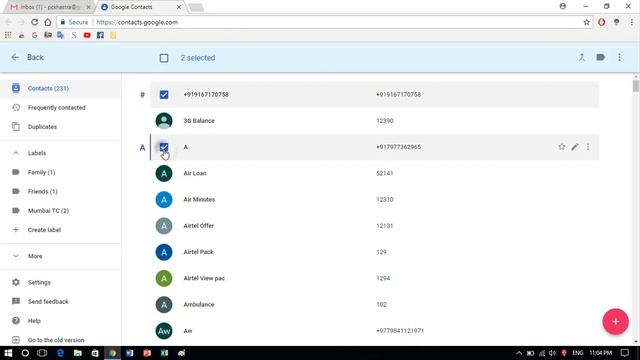Select the Airtel View pac contact avatar
The height and width of the screenshot is (360, 640).
(164, 278)
